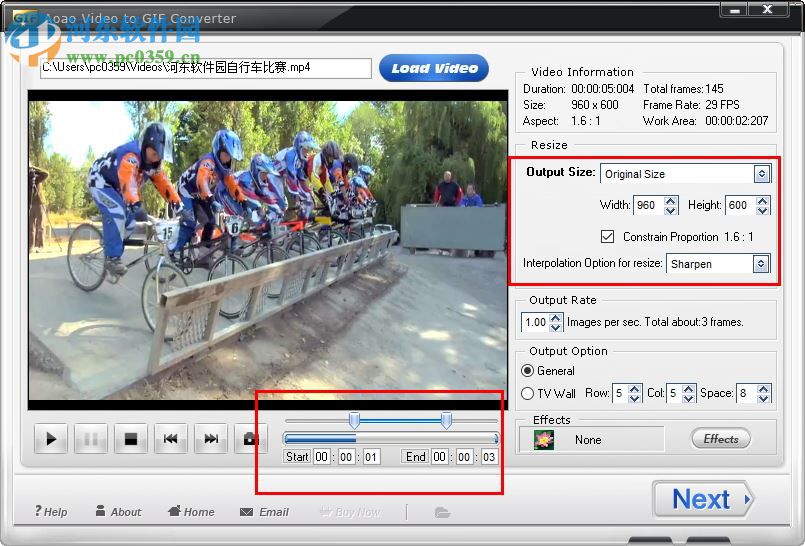Jump to previous frame button
This screenshot has height=546, width=805.
[171, 438]
